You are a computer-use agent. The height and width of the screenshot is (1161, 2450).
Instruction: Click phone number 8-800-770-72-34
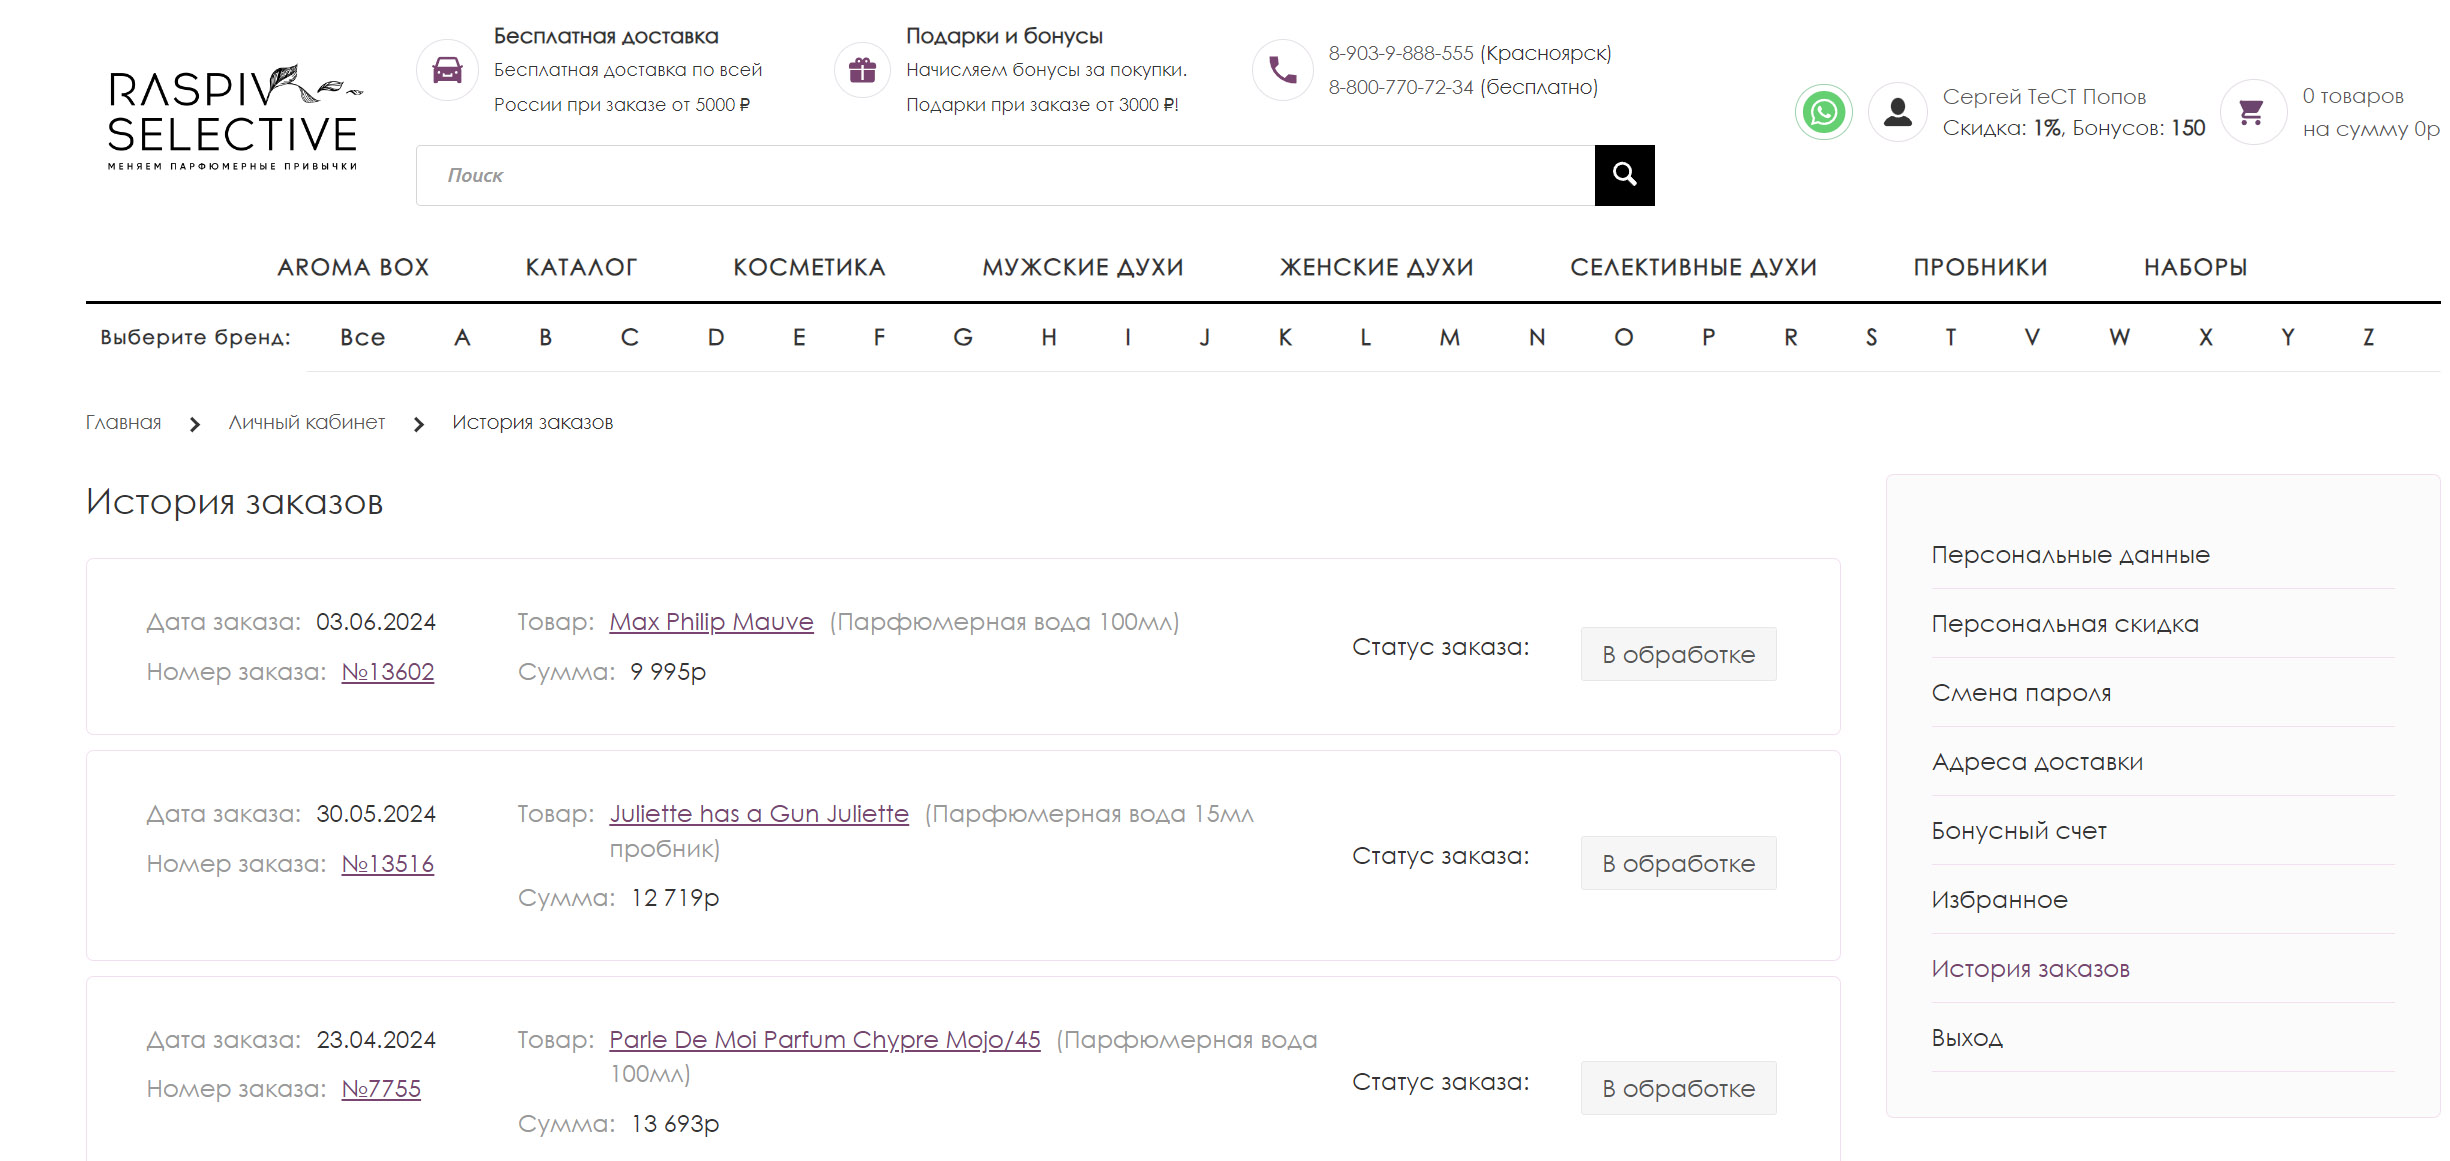pos(1400,87)
